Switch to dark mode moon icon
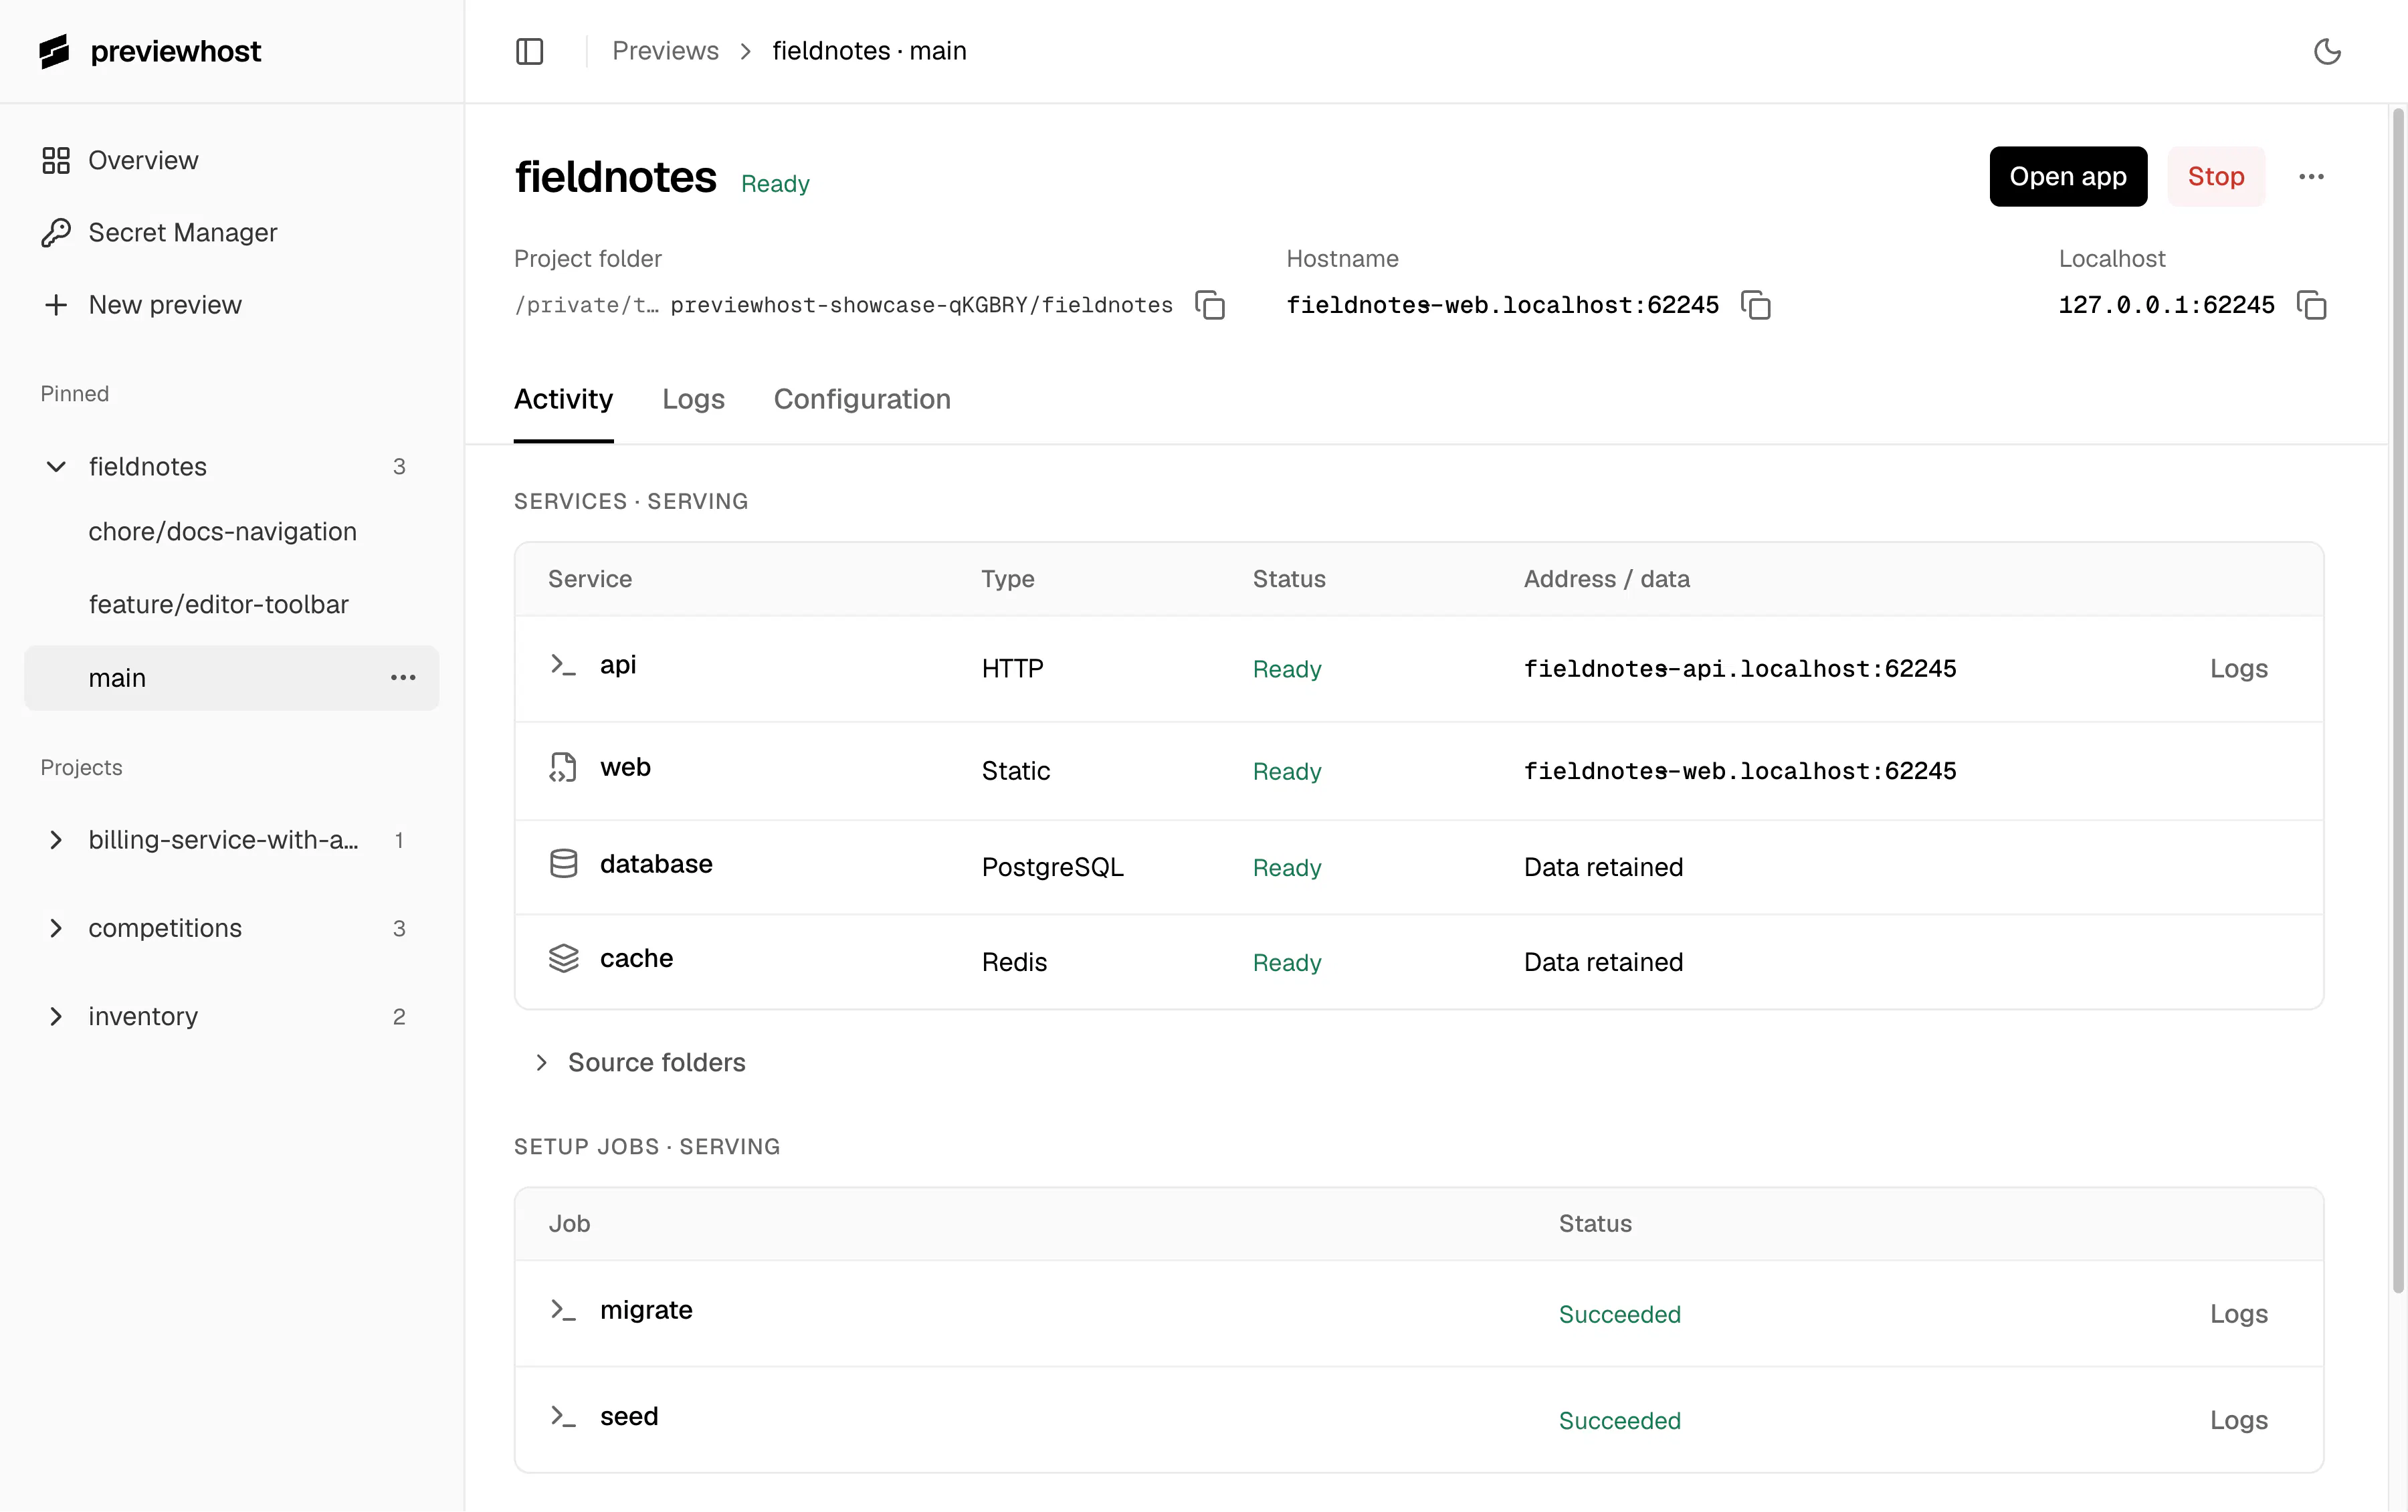 tap(2328, 51)
